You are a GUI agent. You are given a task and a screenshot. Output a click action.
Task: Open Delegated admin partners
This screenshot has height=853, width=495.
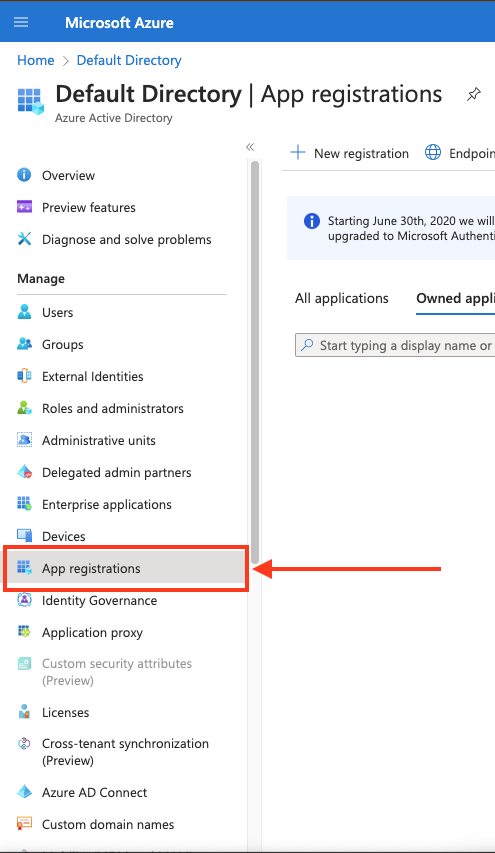coord(116,473)
